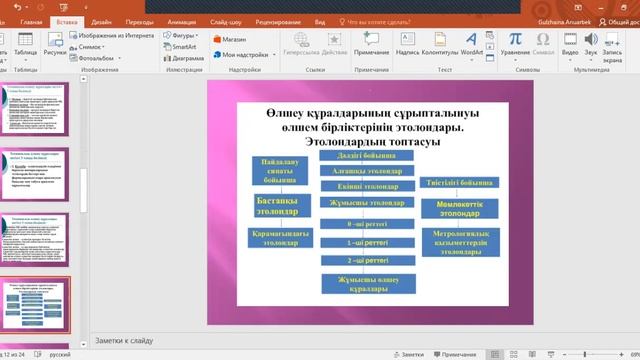Screen dimensions: 640x360
Task: Open the Фигуры shapes gallery
Action: pyautogui.click(x=181, y=36)
